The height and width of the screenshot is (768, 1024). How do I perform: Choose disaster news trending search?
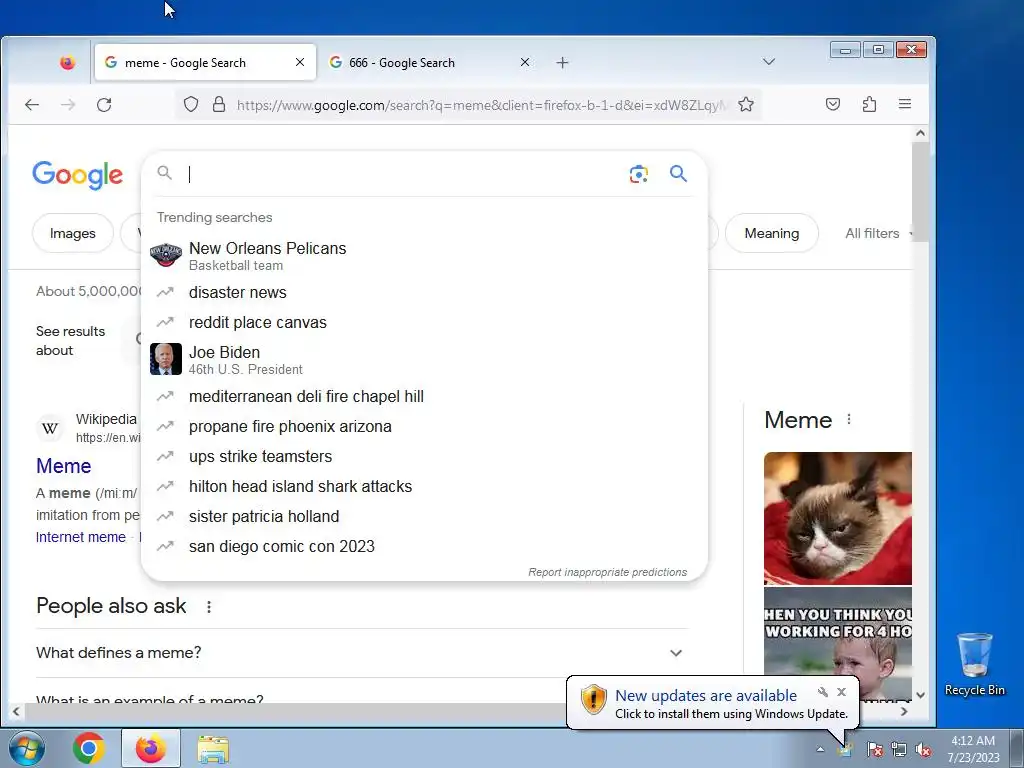point(424,292)
